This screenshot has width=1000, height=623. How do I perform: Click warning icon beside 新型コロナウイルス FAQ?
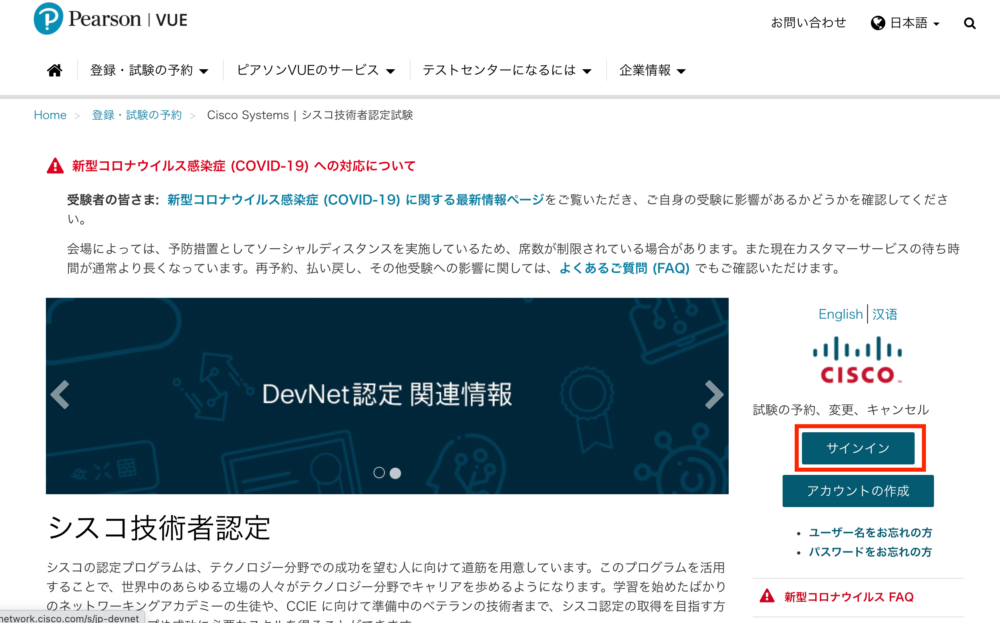[767, 596]
